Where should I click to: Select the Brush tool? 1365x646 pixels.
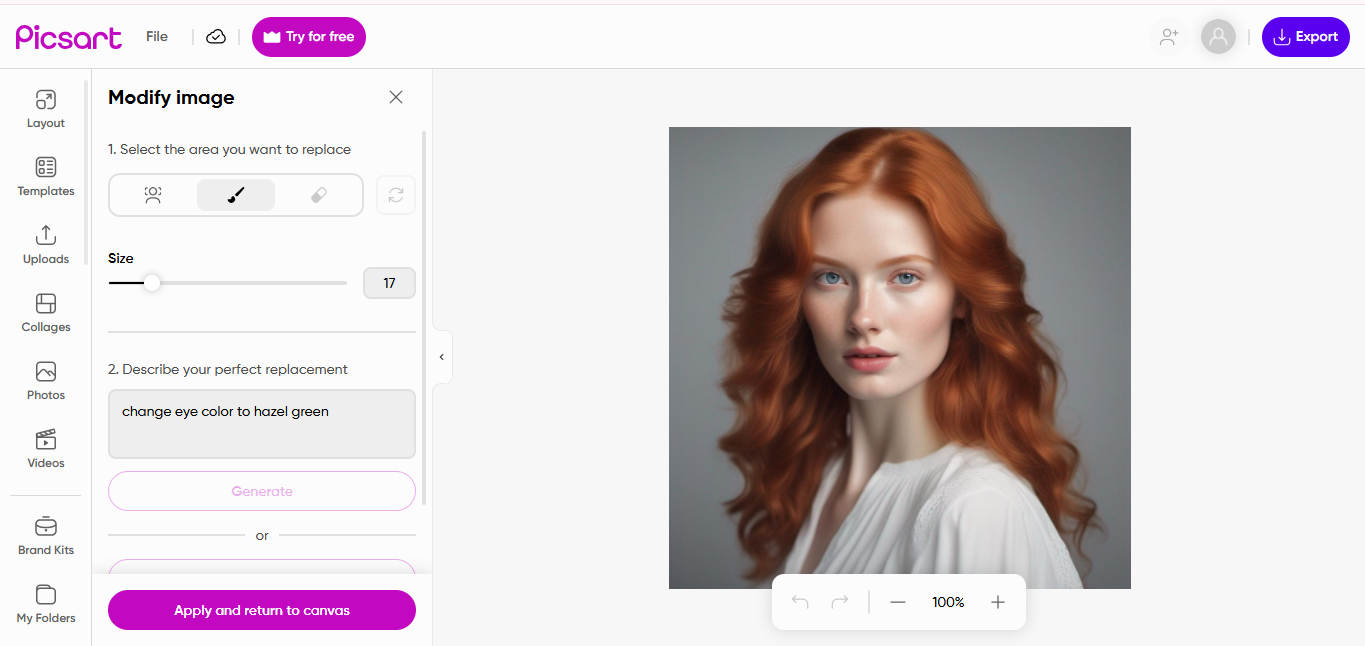coord(235,194)
